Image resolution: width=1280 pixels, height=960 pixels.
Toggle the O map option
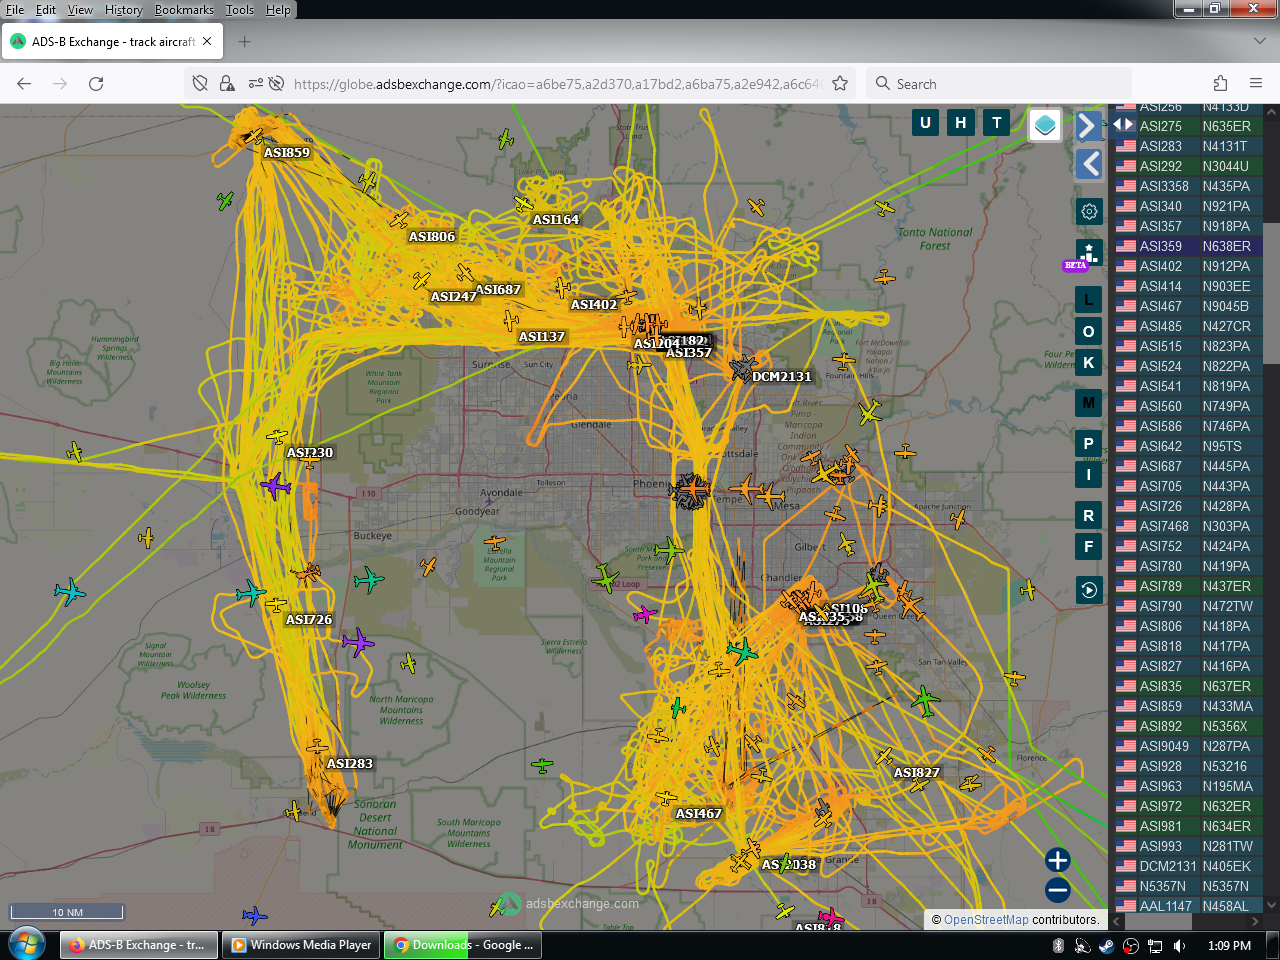(1089, 331)
